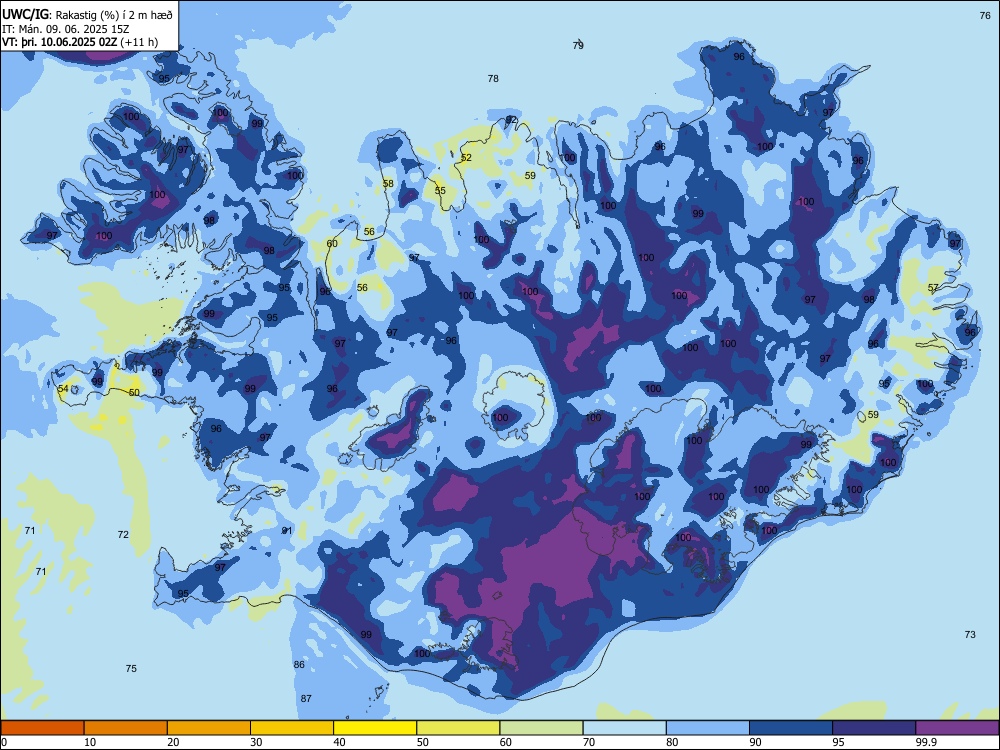Click the humidity value '52' on the map
The image size is (1000, 750).
[466, 158]
